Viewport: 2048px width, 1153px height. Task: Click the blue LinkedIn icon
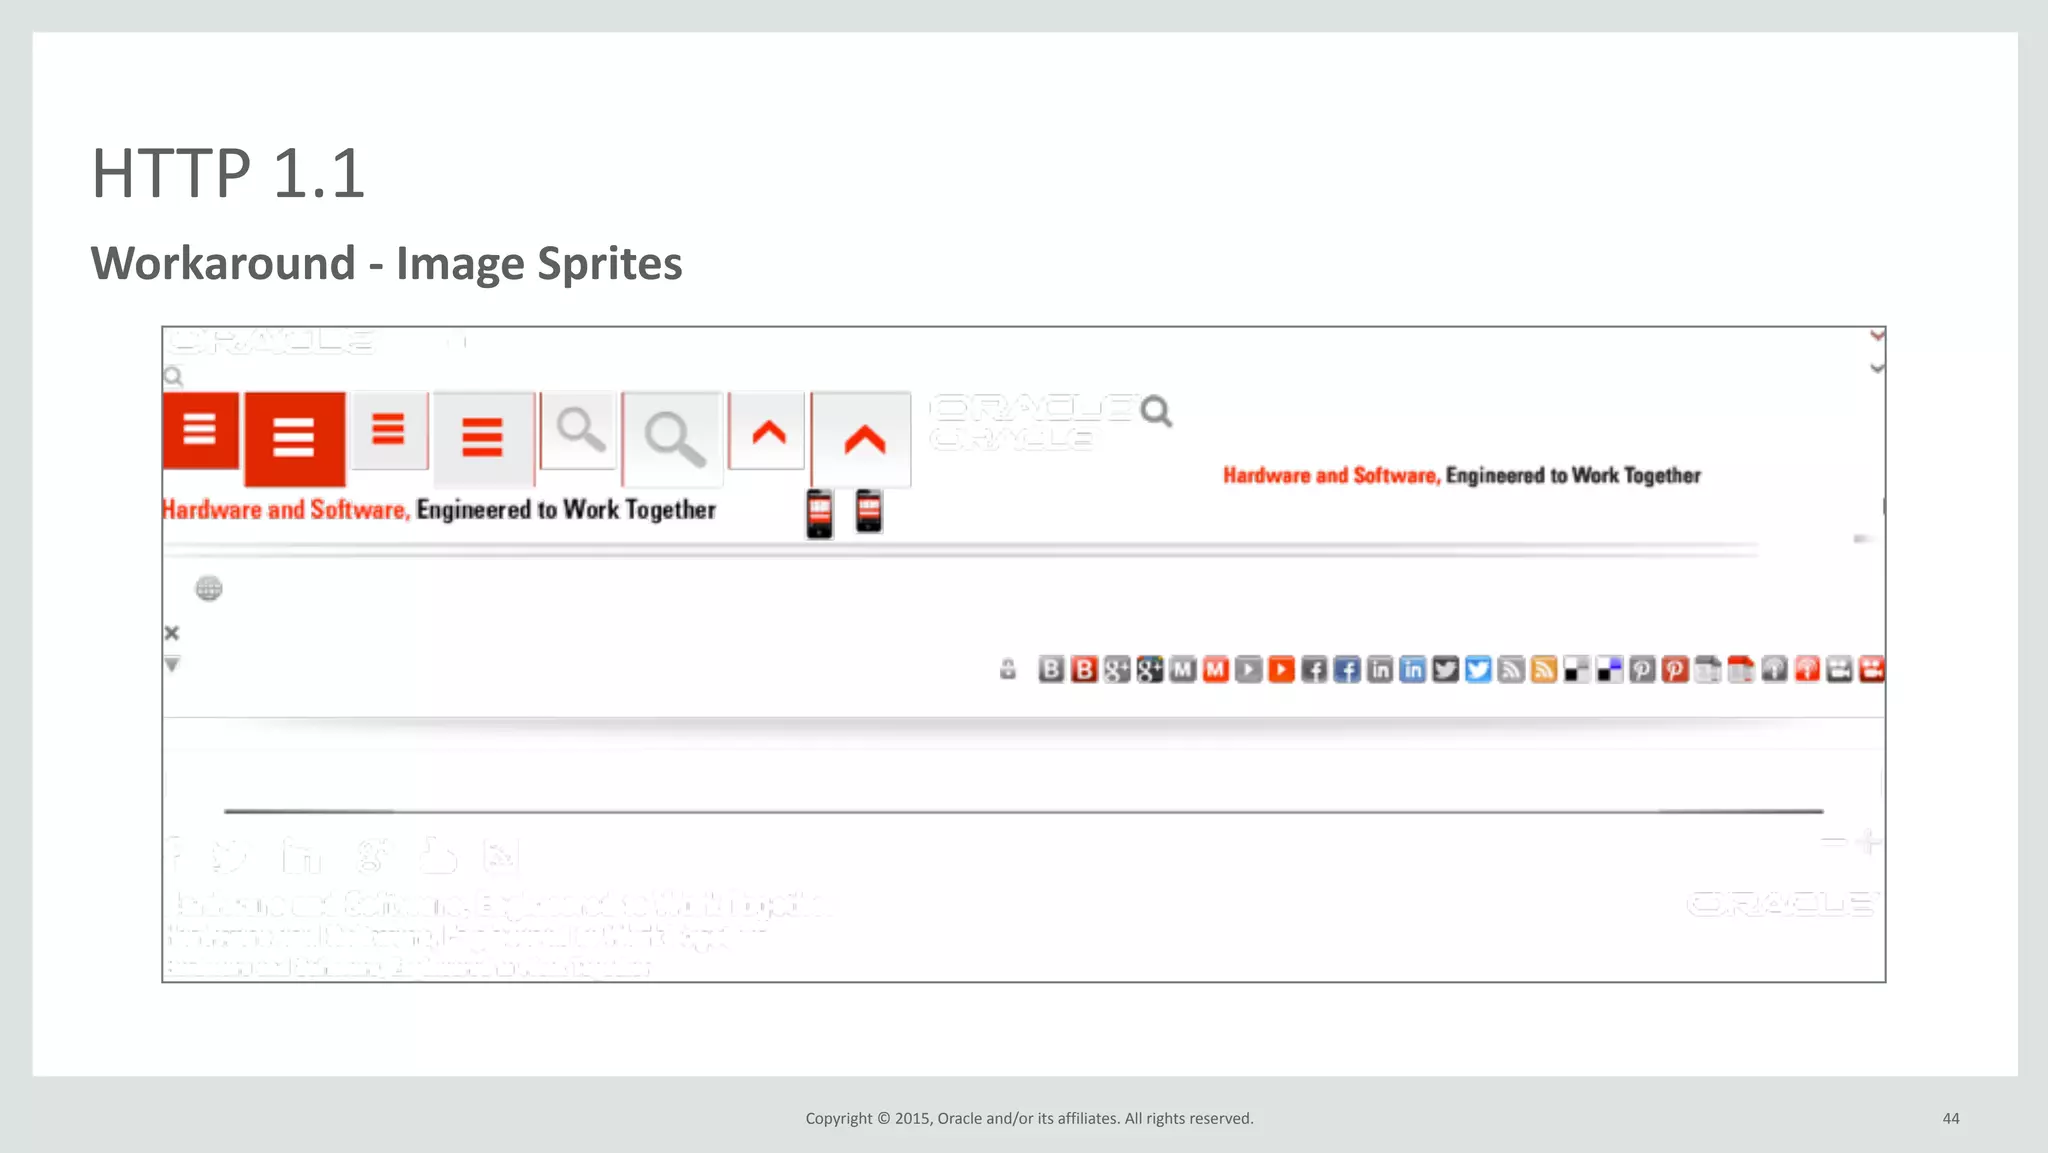[1413, 669]
